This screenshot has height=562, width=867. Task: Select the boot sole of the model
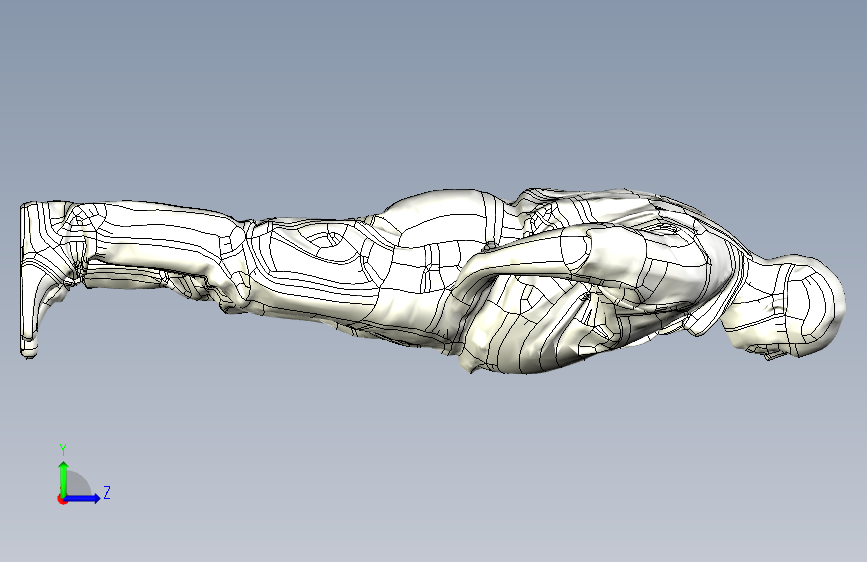click(x=24, y=280)
